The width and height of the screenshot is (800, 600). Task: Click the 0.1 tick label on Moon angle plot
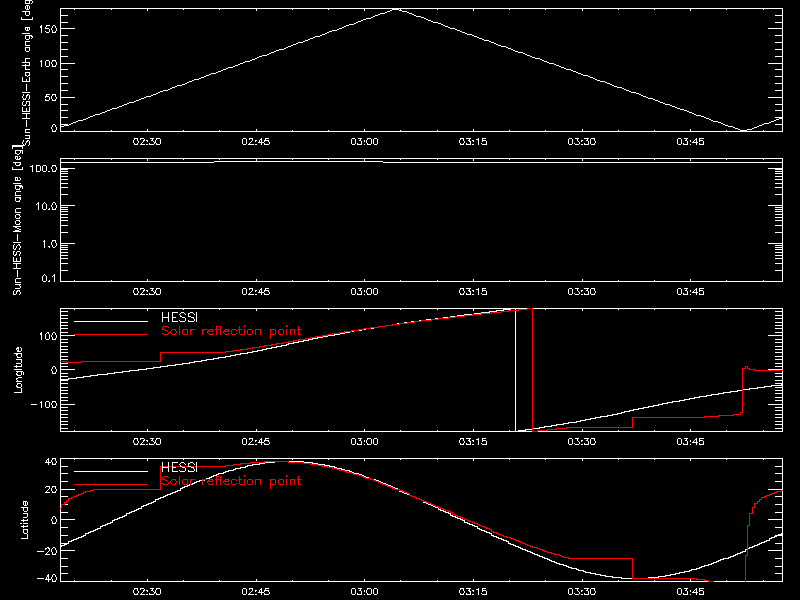(x=49, y=278)
